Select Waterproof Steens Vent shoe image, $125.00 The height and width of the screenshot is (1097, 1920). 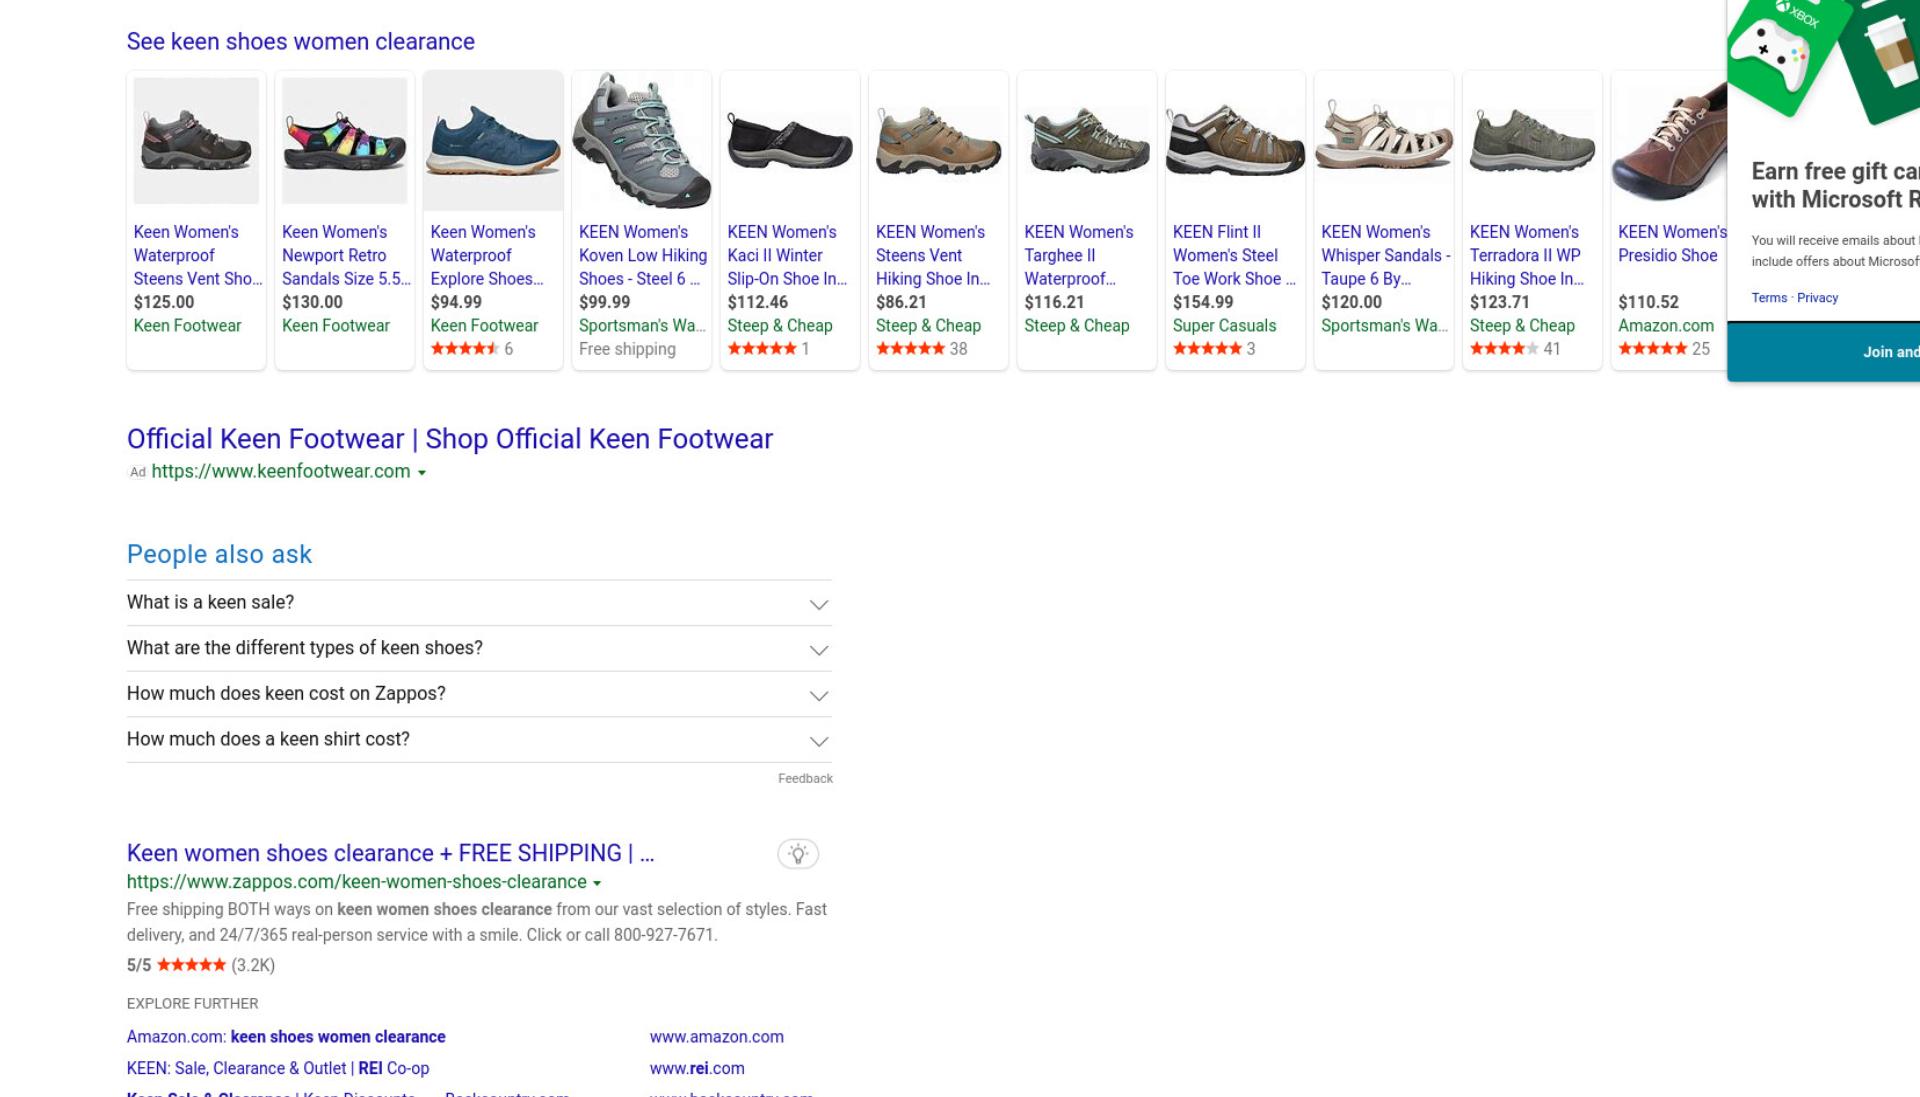click(196, 141)
